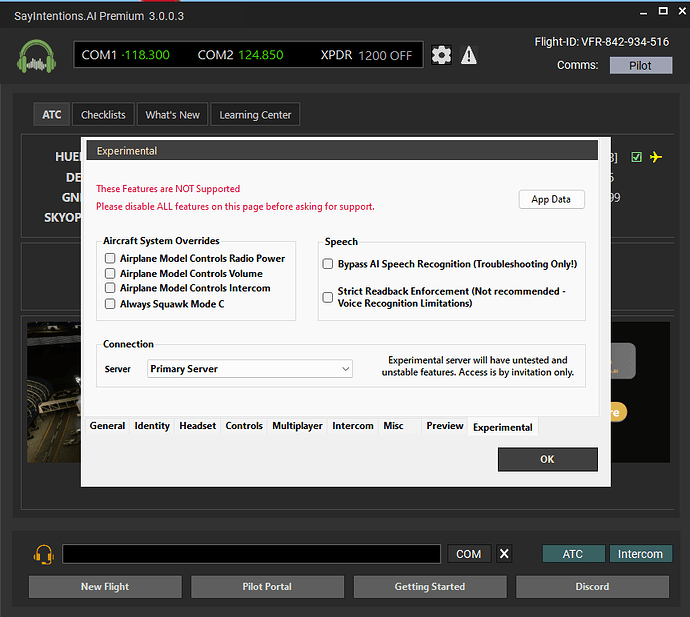Open the Checklists tab

[x=103, y=114]
